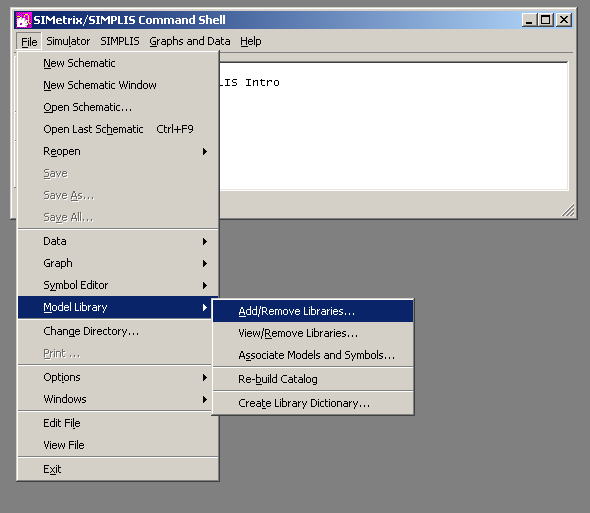Select Re-build Catalog submenu item
This screenshot has height=513, width=590.
313,379
